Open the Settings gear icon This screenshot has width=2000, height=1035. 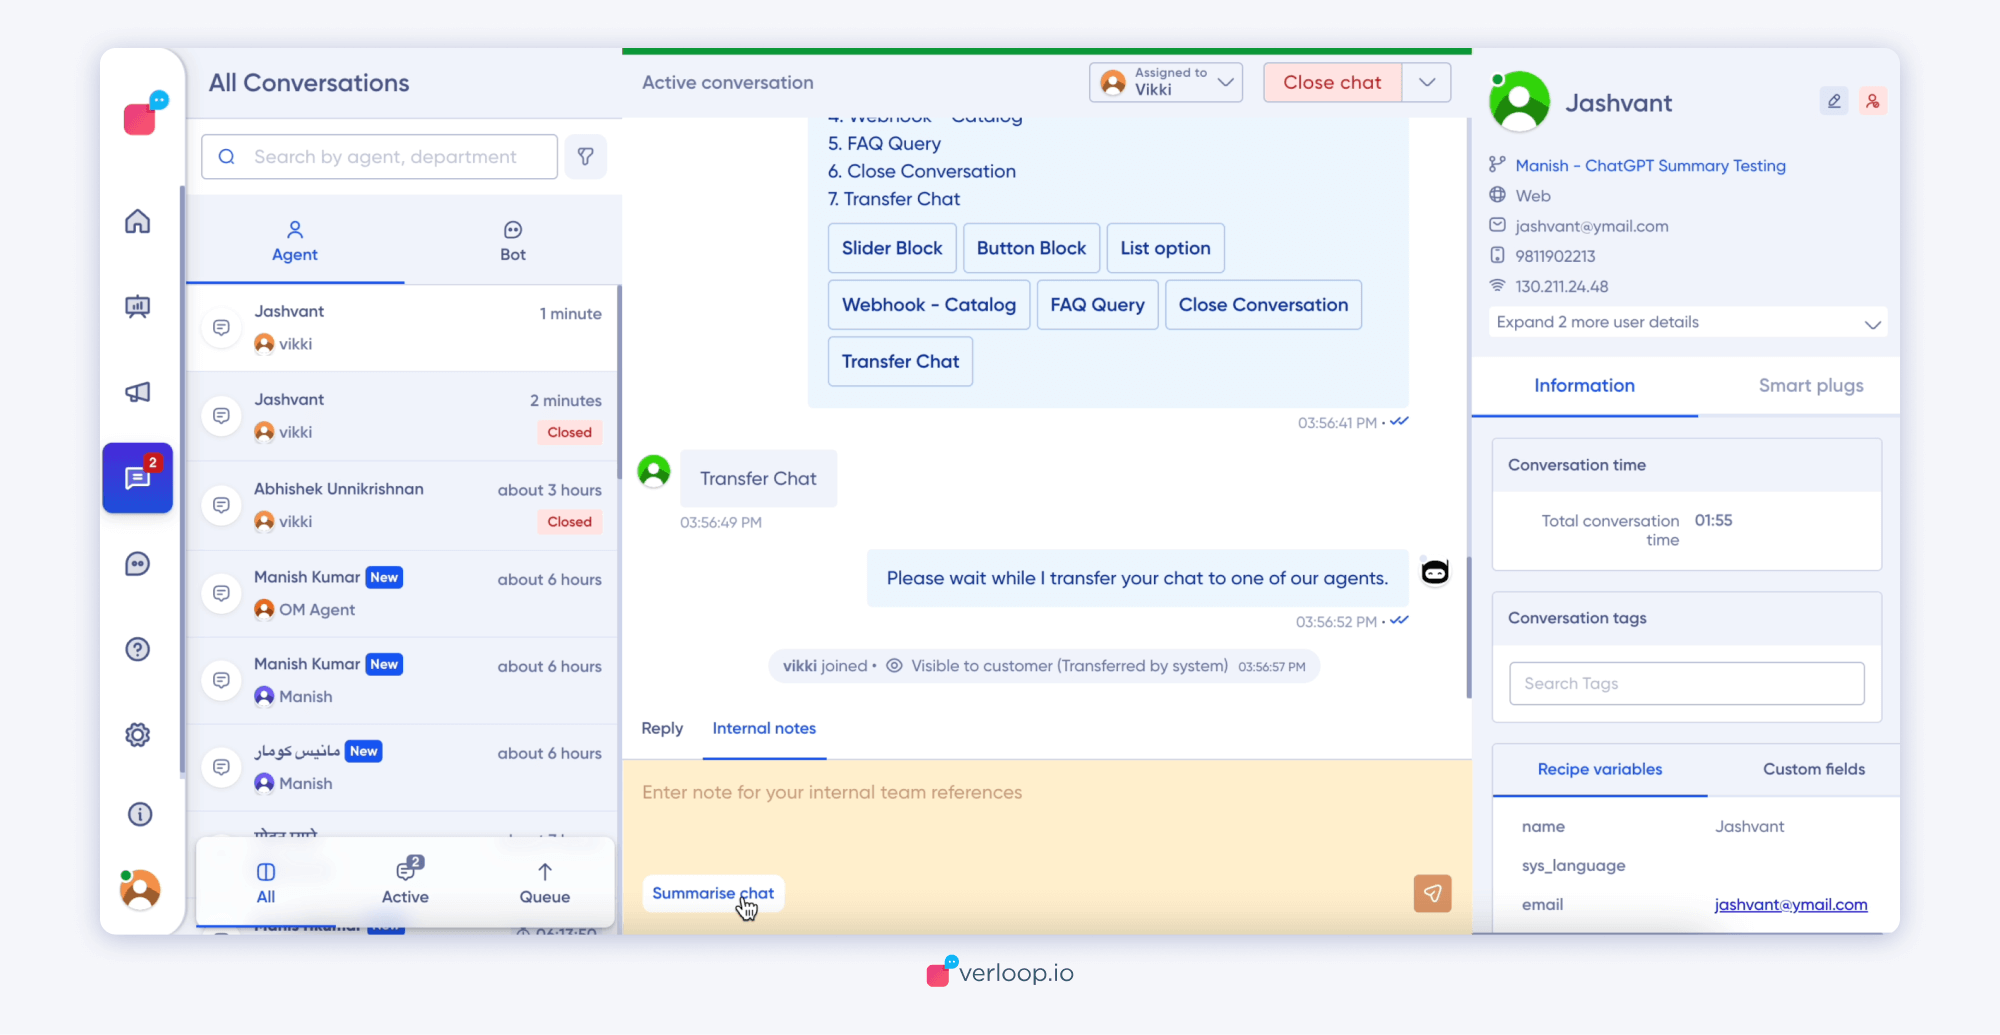point(137,735)
